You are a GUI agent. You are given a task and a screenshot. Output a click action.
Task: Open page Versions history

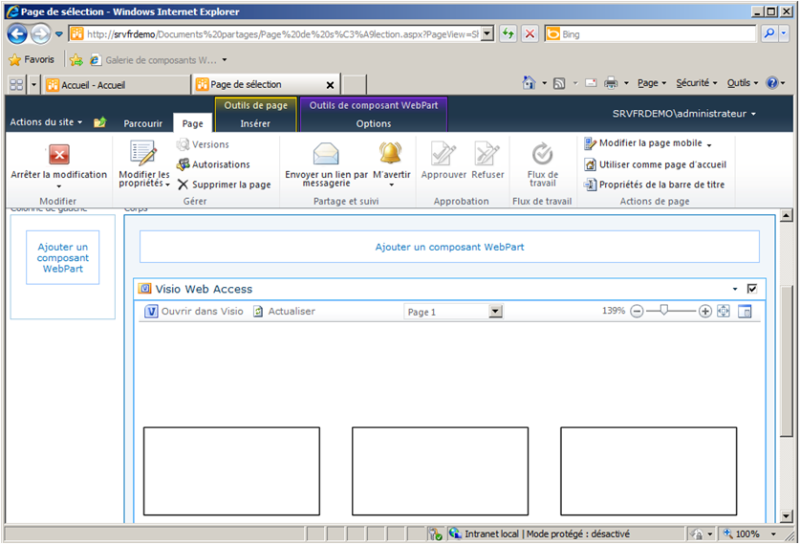point(203,144)
